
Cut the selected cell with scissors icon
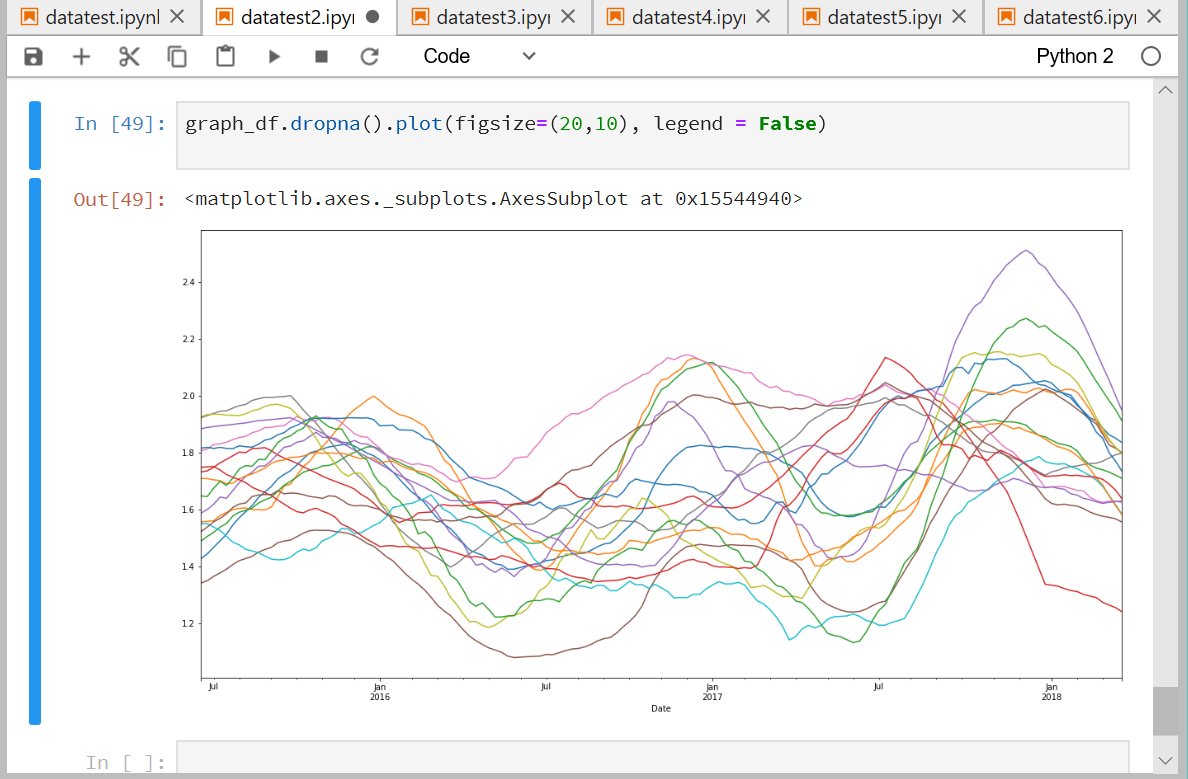pos(130,56)
